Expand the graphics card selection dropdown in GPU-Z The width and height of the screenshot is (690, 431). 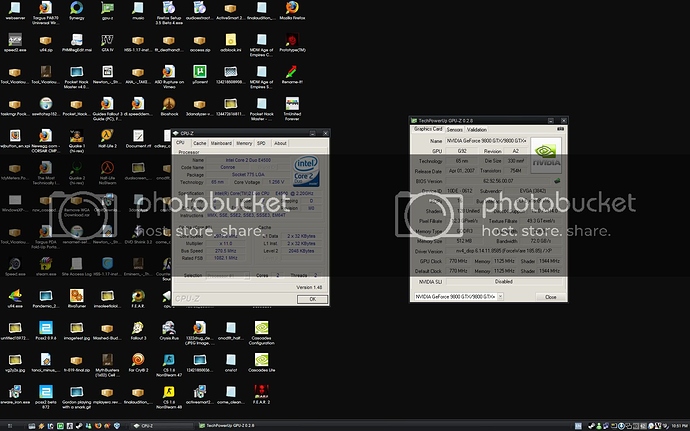[500, 296]
